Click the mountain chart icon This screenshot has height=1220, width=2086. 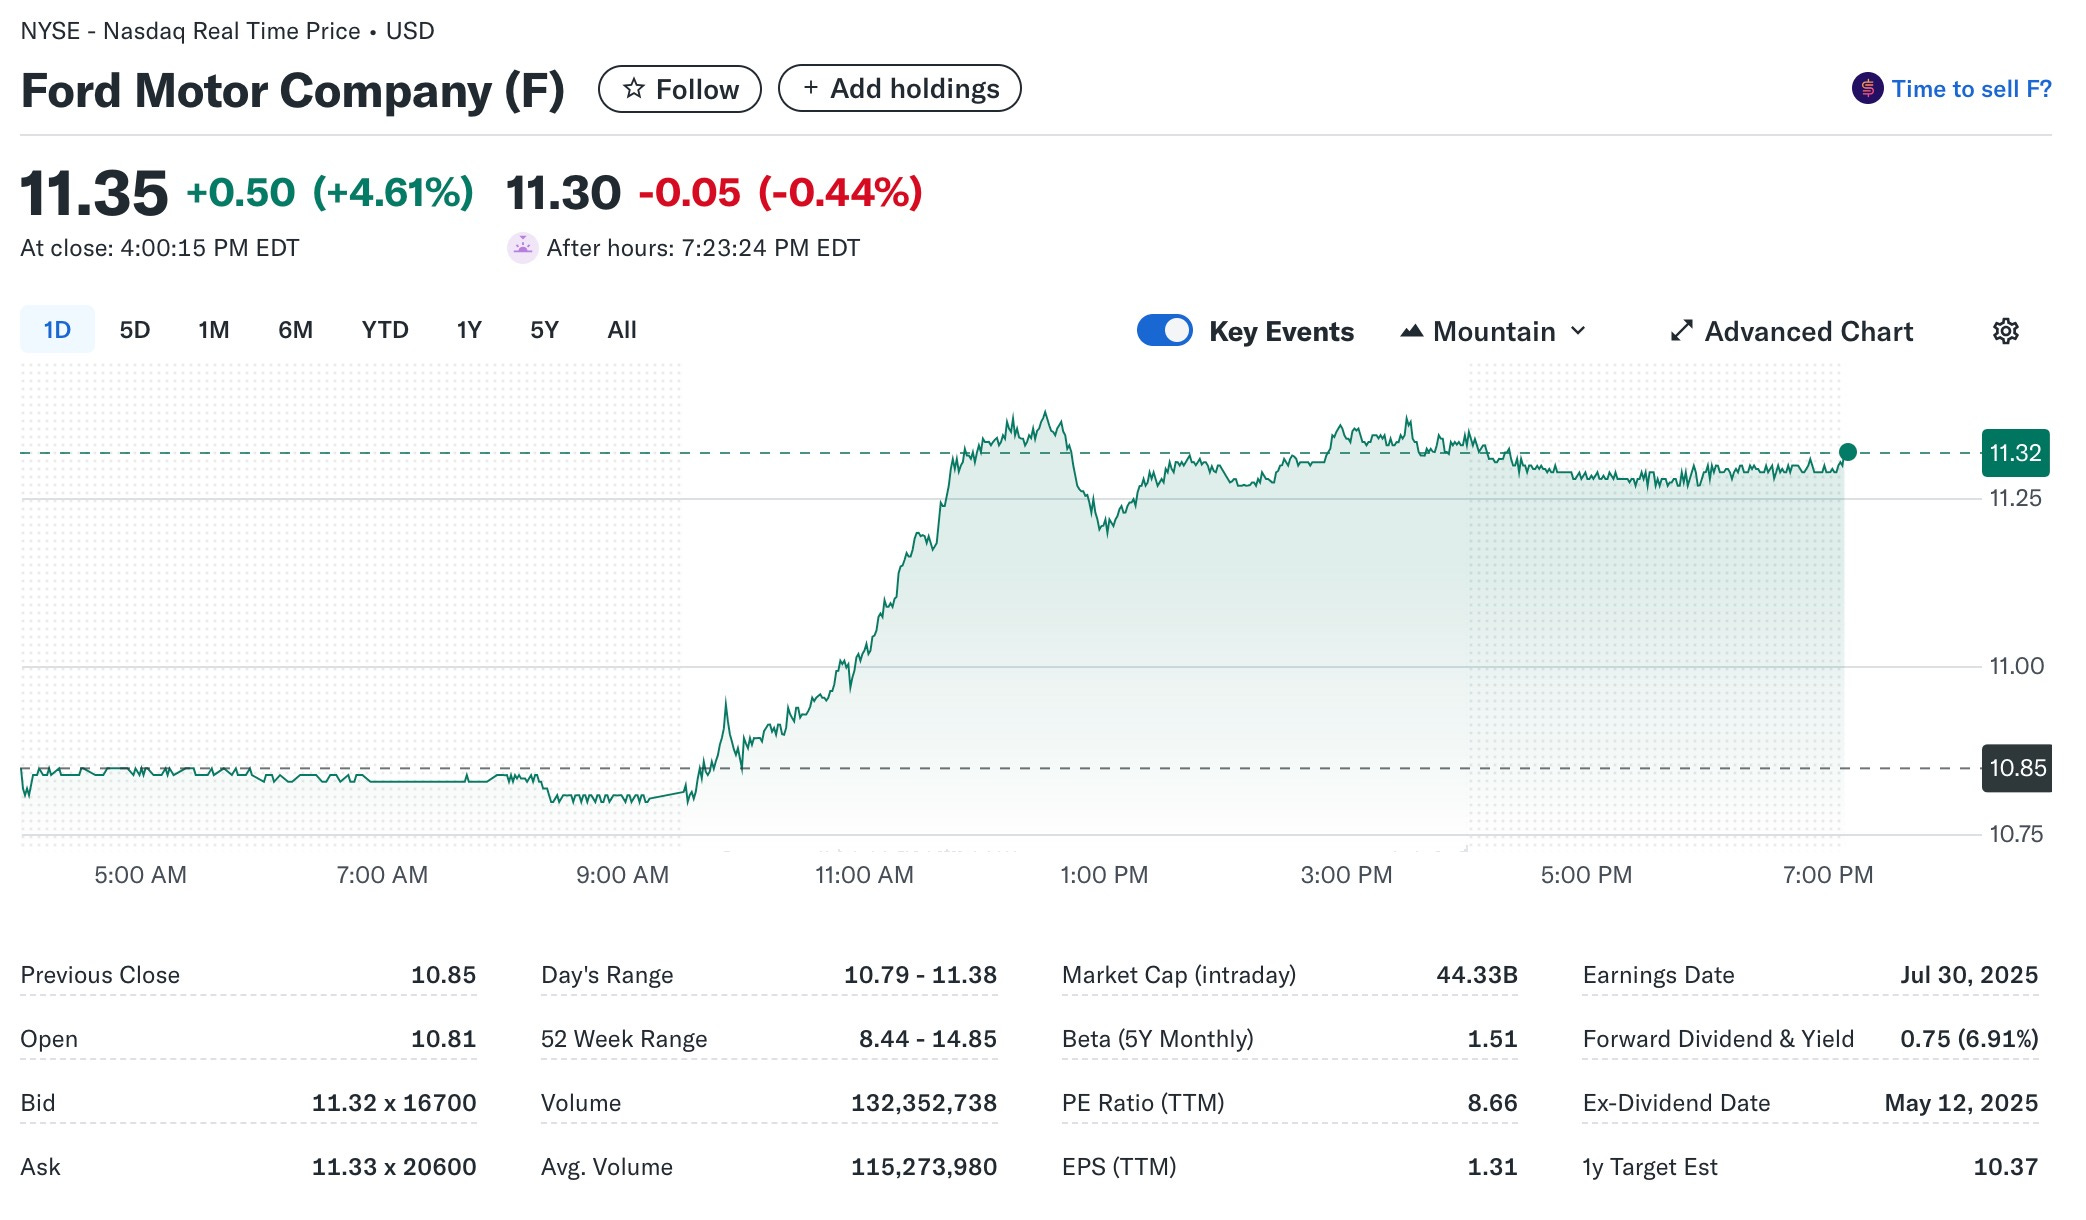click(1411, 331)
